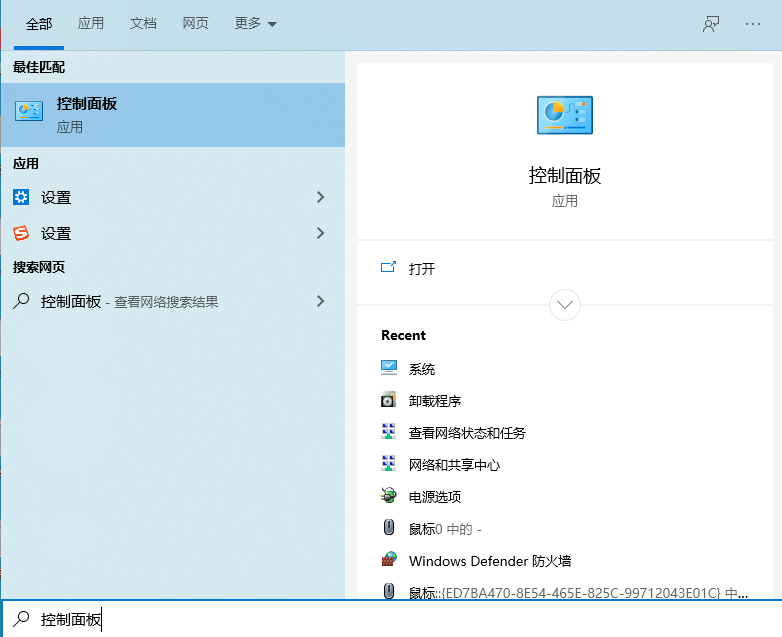This screenshot has height=637, width=782.
Task: Open the recent 鼠标 ED7BA470 entry
Action: pos(578,592)
